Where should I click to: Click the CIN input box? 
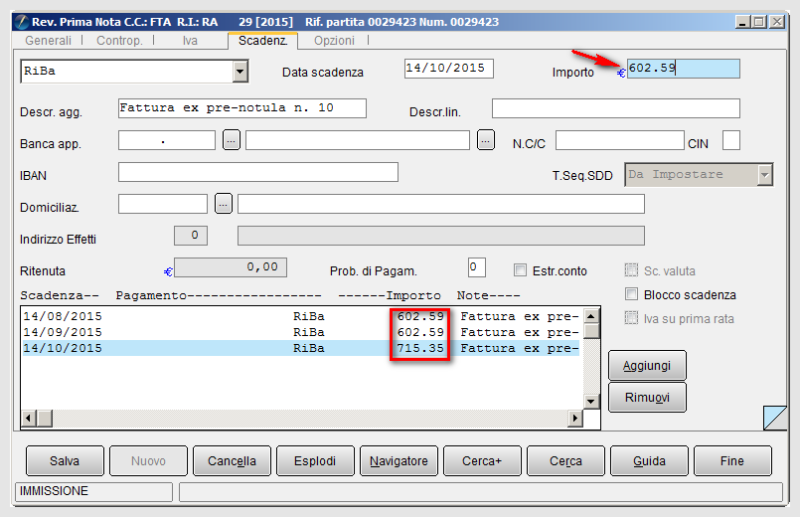pos(731,140)
